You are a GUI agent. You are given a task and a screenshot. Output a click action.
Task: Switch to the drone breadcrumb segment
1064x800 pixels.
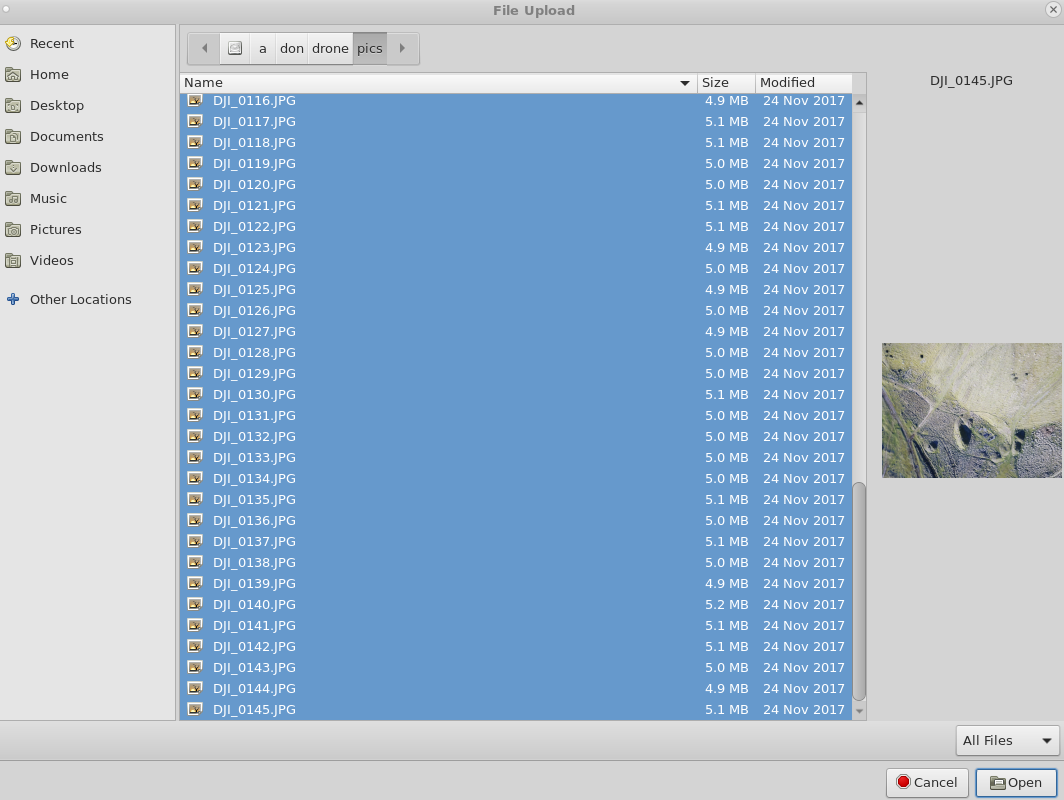(329, 47)
